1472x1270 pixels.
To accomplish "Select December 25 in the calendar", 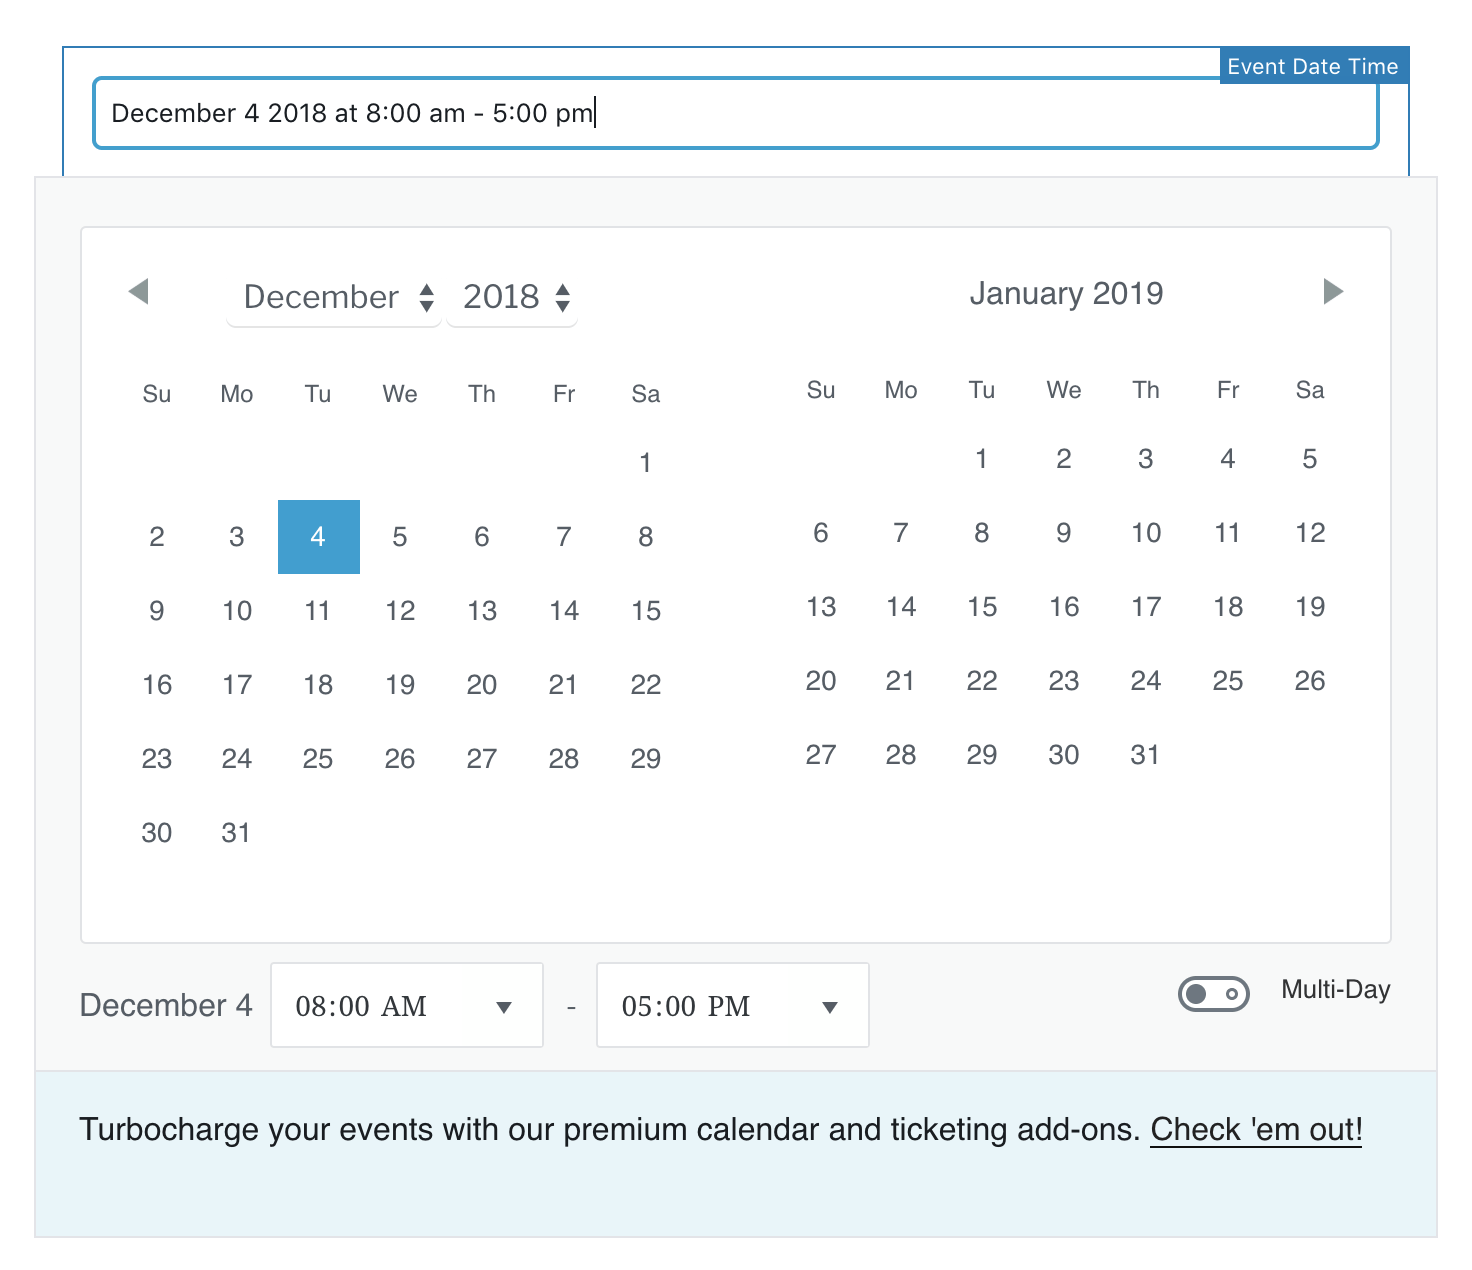I will point(318,758).
